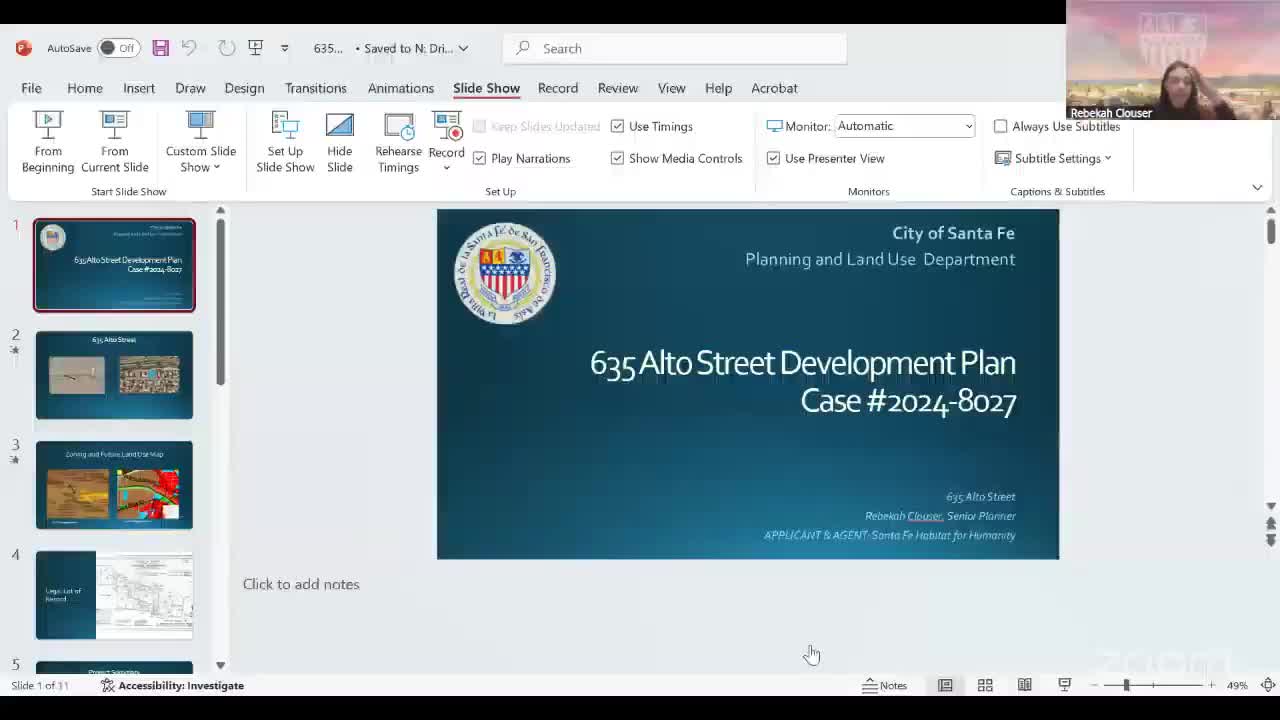Click the Hide Slide button
Screen dimensions: 1280x720
340,142
